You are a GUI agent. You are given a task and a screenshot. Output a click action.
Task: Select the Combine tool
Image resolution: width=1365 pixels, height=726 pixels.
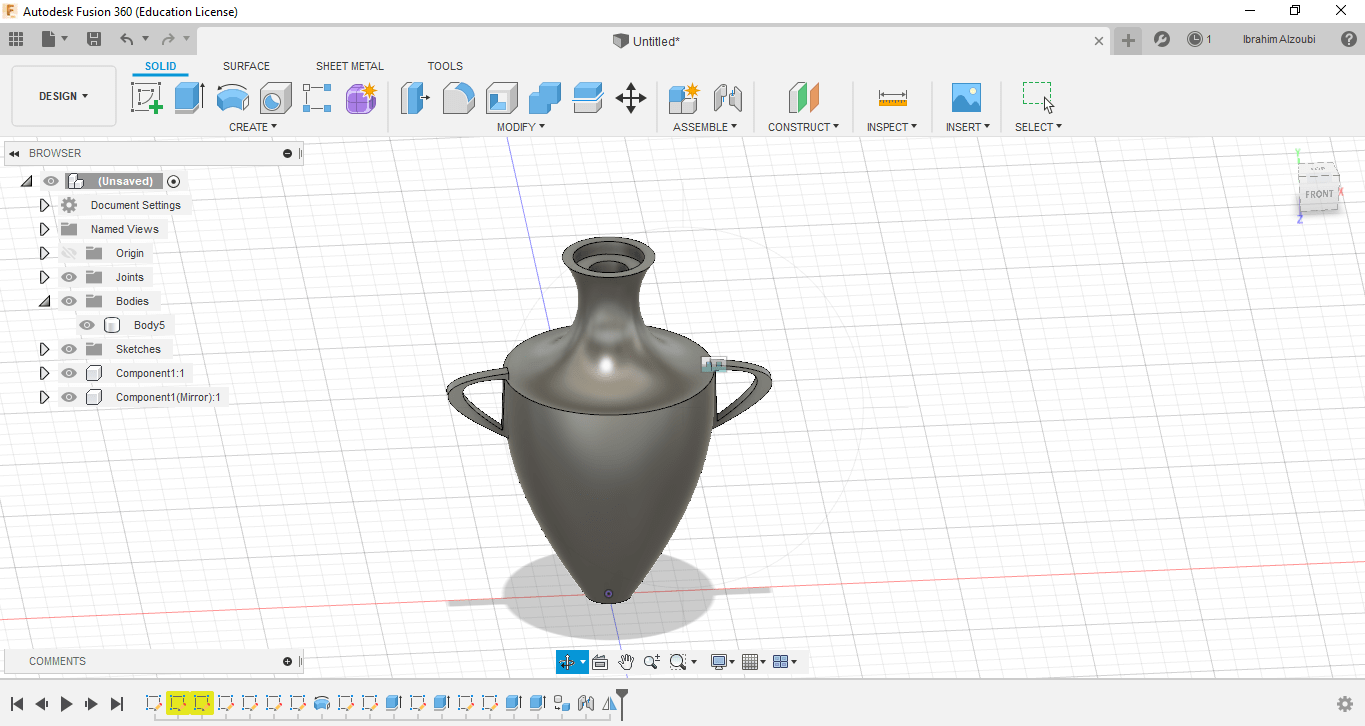[545, 98]
